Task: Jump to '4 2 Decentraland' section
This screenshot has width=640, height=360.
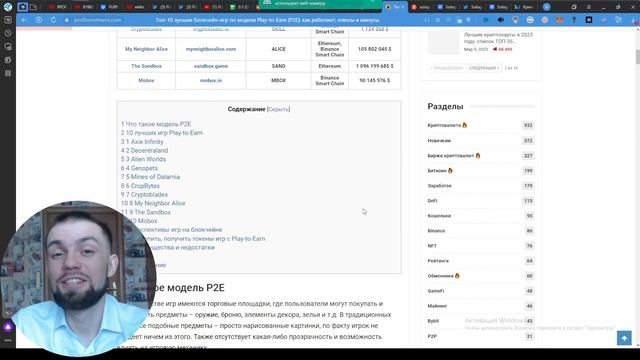Action: pyautogui.click(x=144, y=150)
